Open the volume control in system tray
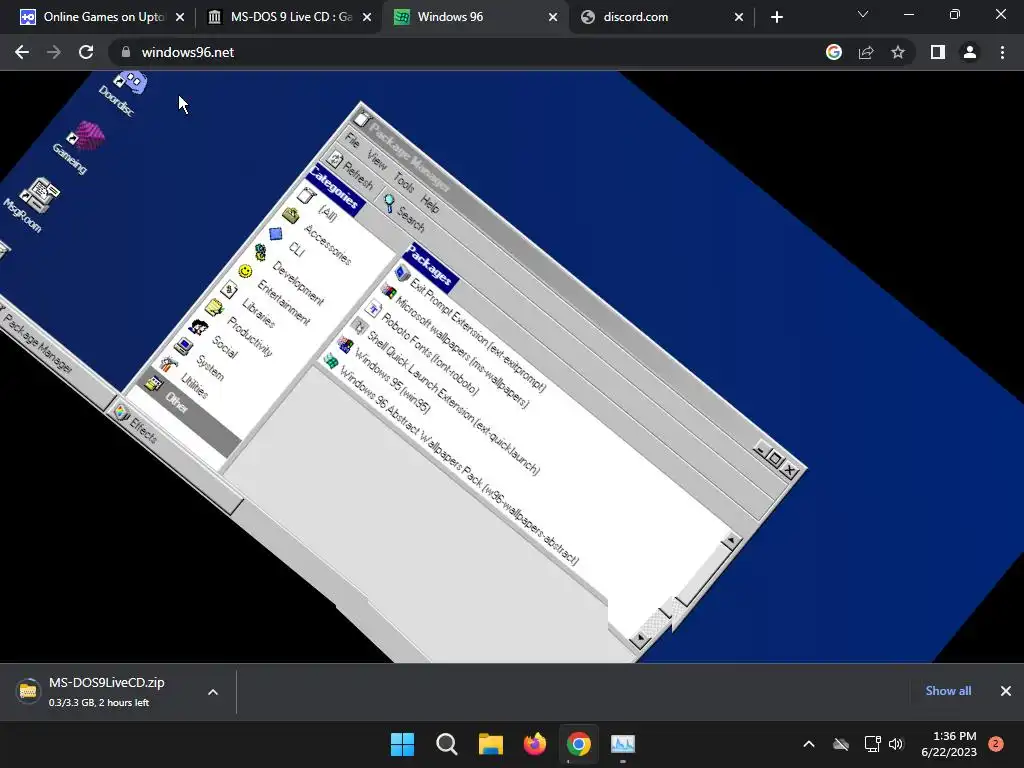 896,744
